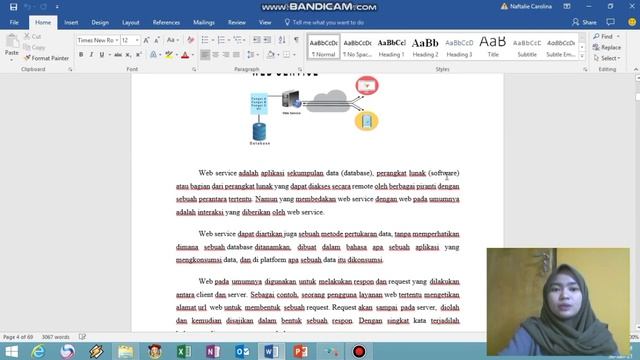Center align the paragraph
Image resolution: width=640 pixels, height=360 pixels.
pyautogui.click(x=216, y=54)
